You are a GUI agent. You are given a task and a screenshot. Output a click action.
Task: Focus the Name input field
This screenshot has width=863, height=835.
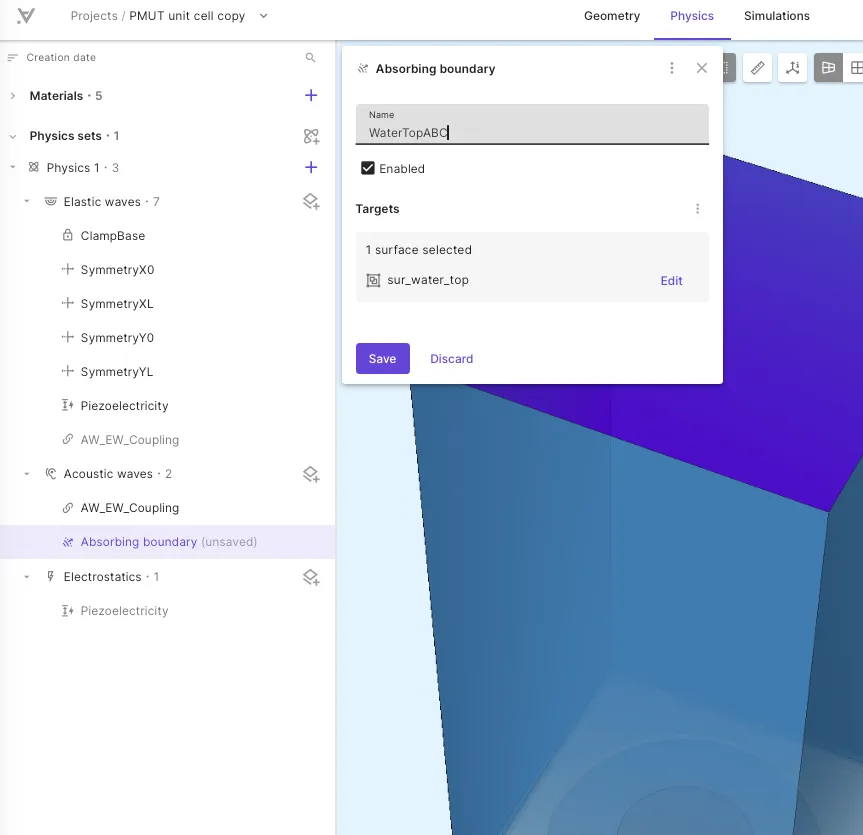[x=532, y=124]
